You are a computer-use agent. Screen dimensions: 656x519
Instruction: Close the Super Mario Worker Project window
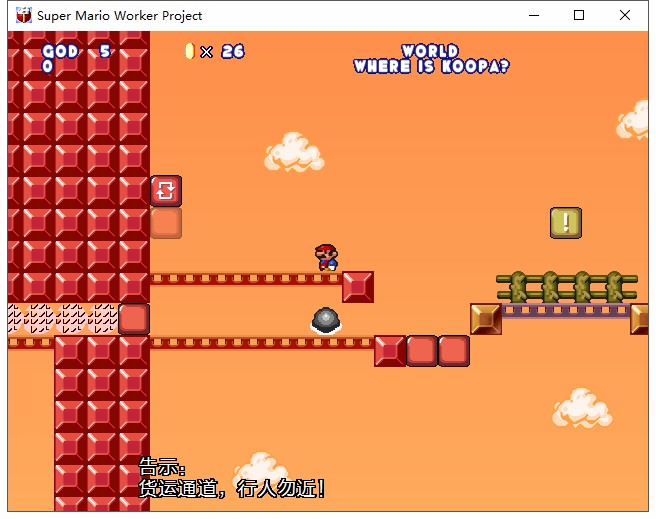pyautogui.click(x=625, y=15)
